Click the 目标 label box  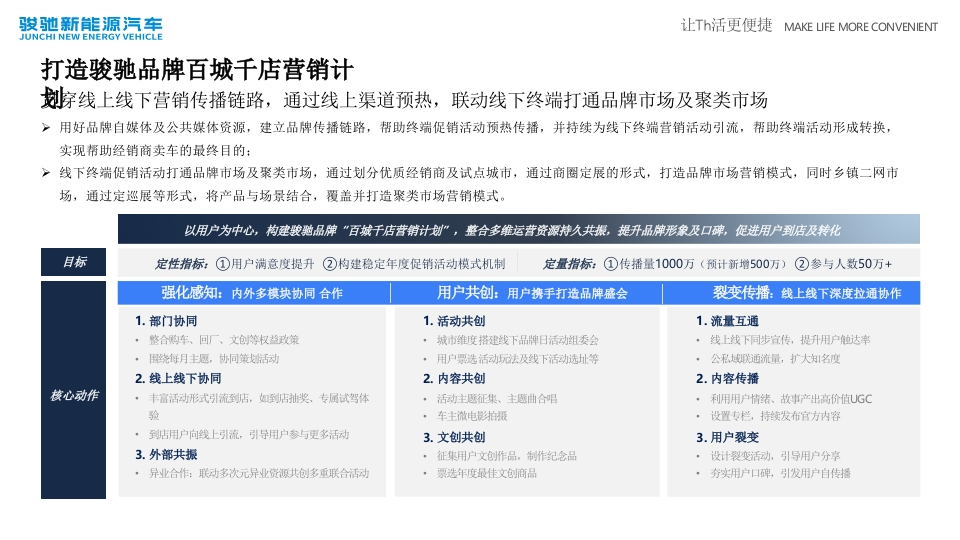click(x=76, y=262)
